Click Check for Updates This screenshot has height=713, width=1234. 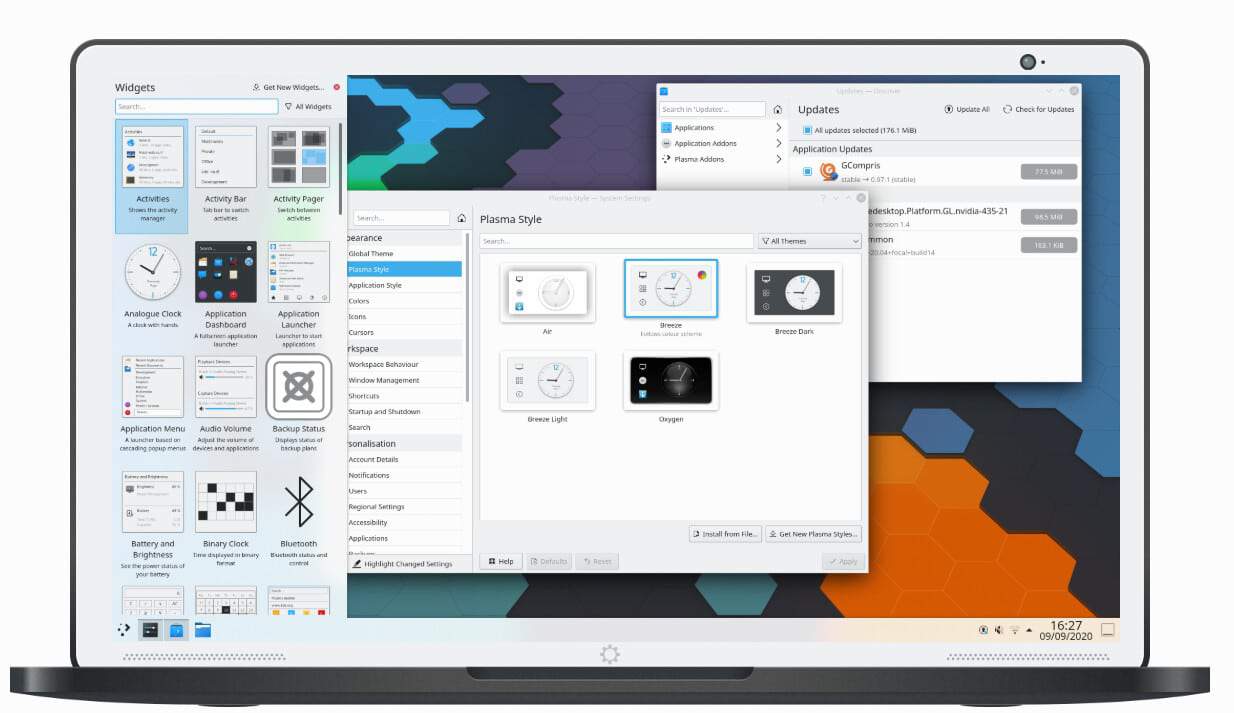click(1039, 109)
